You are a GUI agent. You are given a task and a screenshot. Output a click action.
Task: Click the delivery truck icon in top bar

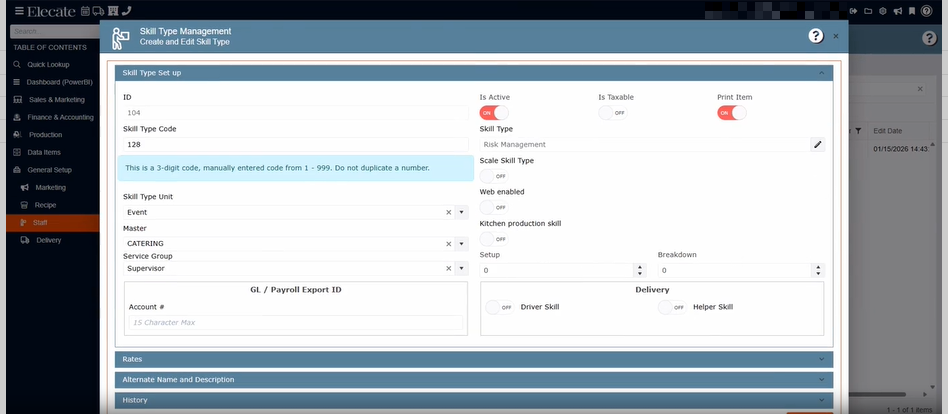pos(99,11)
